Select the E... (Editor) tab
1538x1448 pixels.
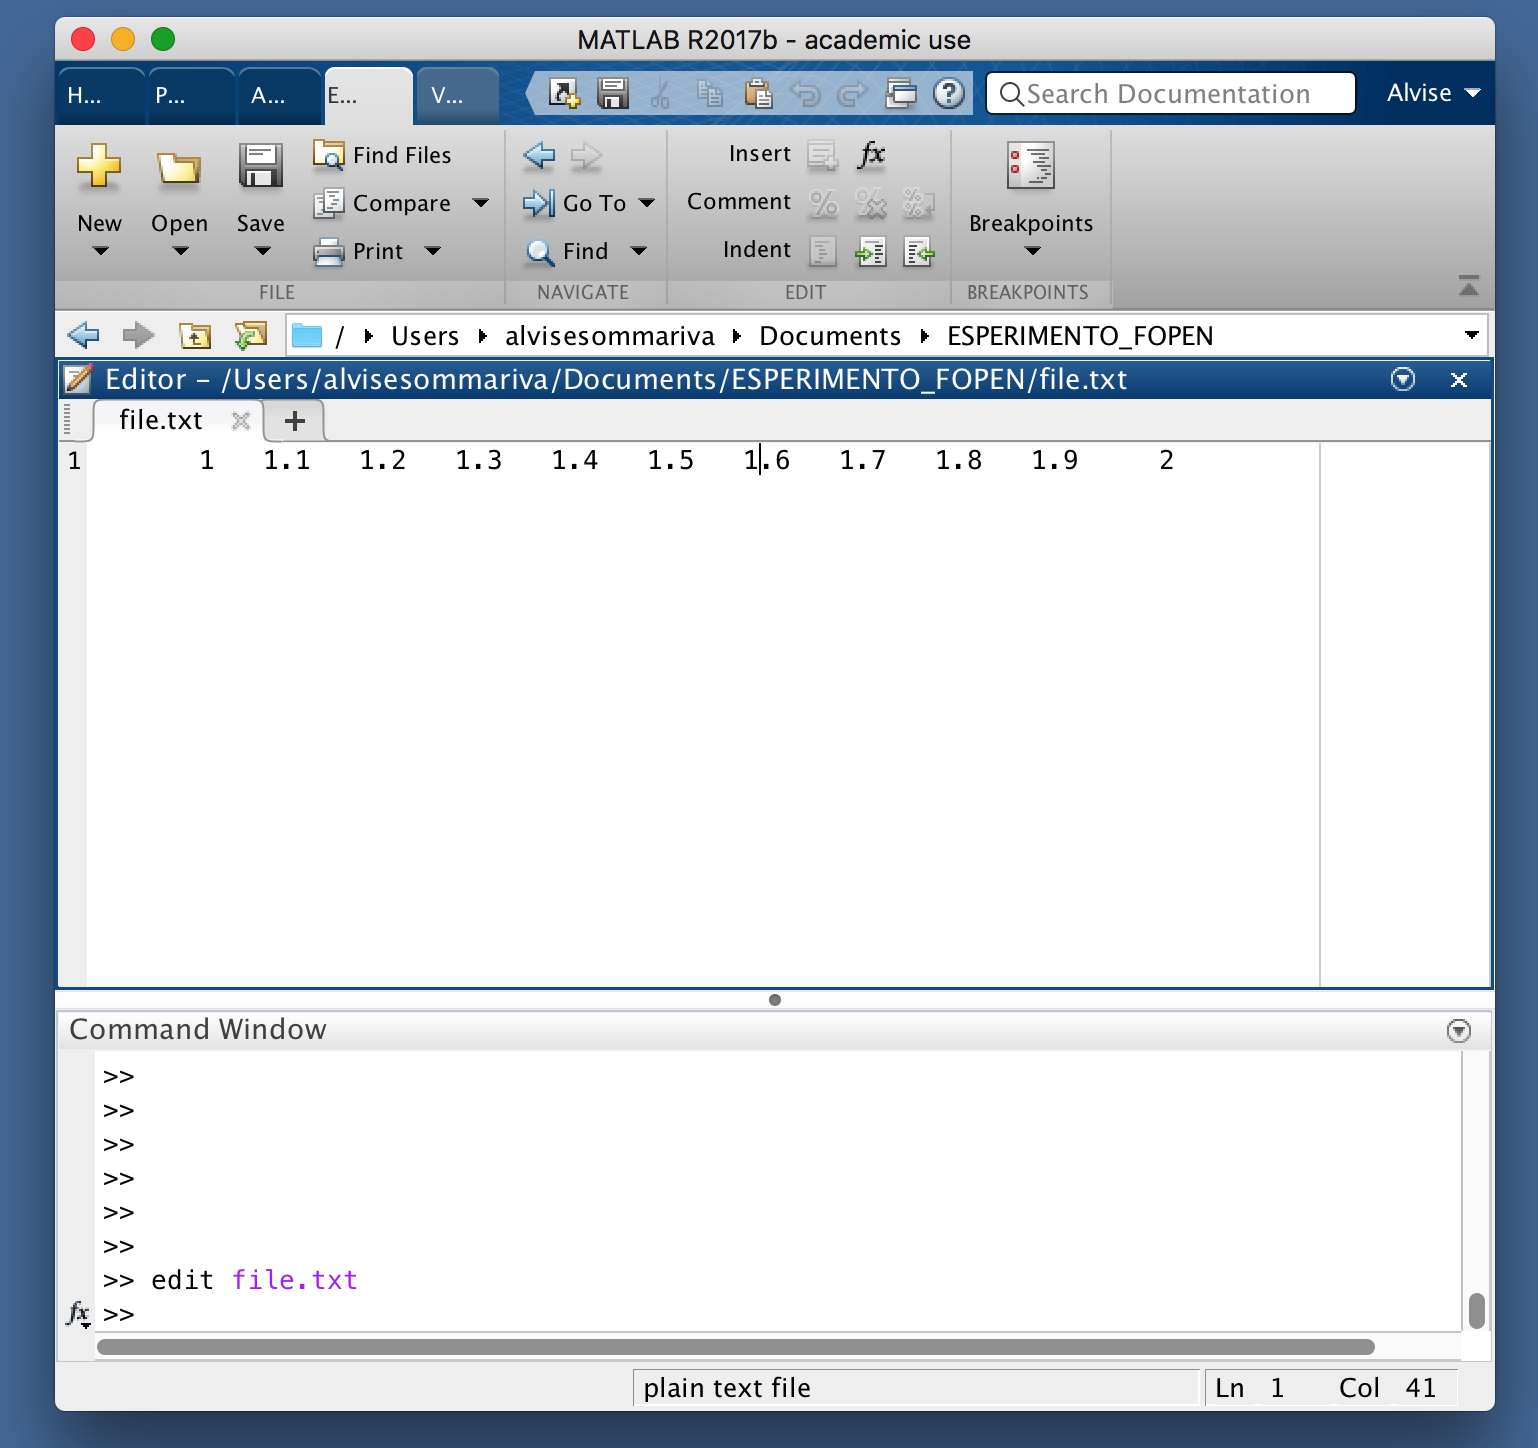368,96
